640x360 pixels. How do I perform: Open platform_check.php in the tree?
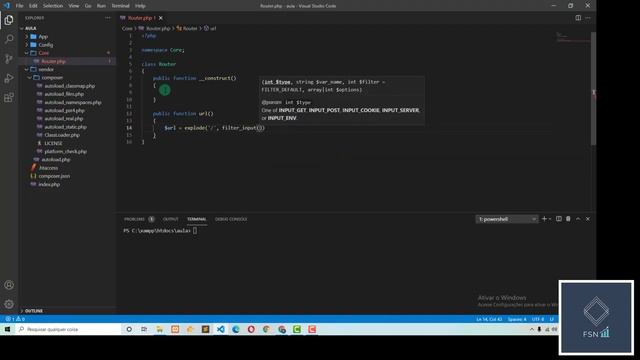click(65, 151)
